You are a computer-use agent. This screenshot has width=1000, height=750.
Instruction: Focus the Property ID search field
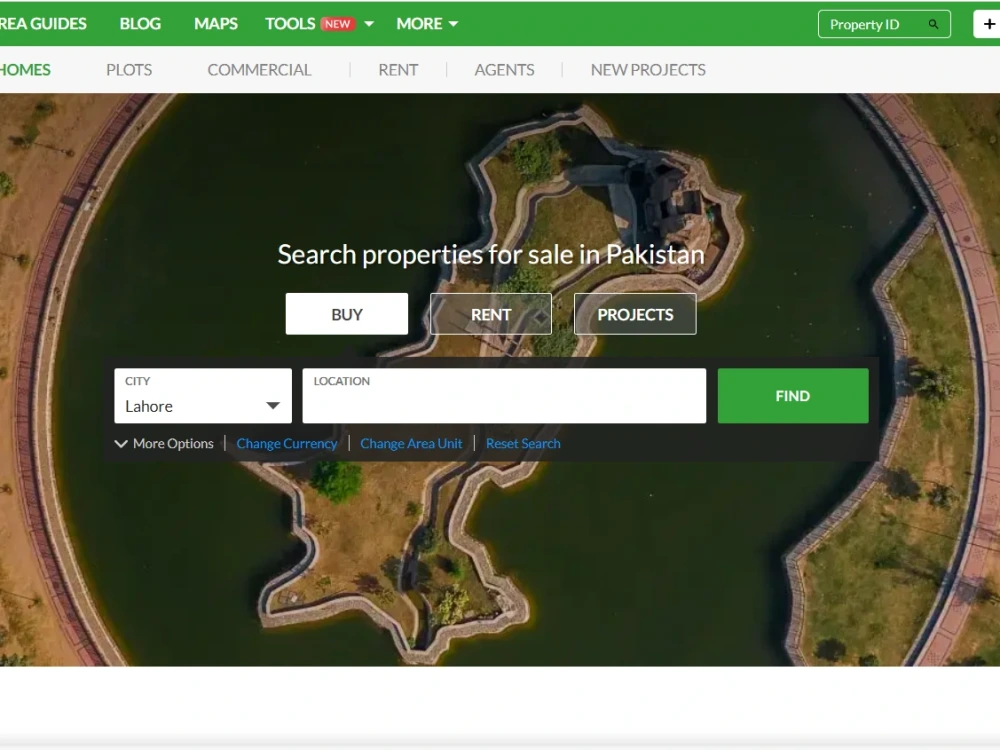[x=884, y=24]
